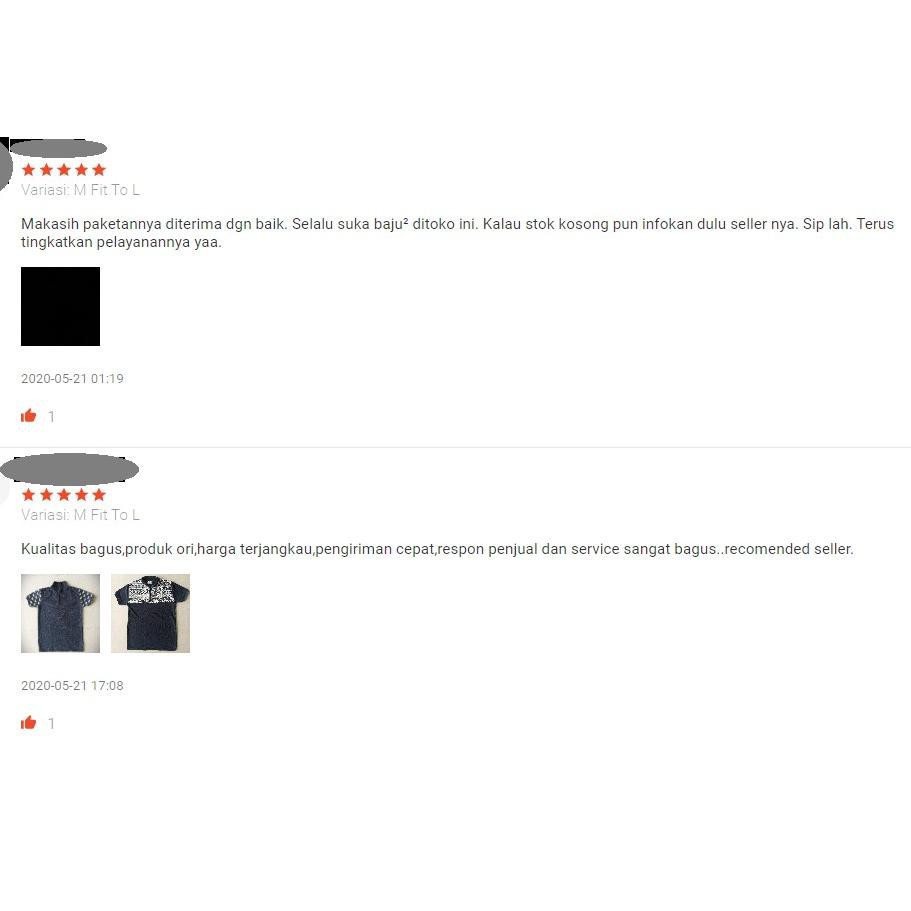Click the last star of the bottom review's rating
This screenshot has height=911, width=911.
pos(99,494)
